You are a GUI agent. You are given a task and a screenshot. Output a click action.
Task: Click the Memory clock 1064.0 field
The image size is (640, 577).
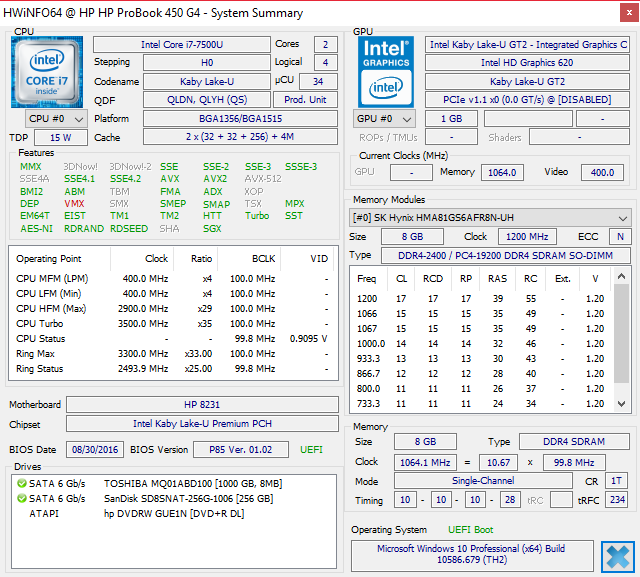pos(502,172)
